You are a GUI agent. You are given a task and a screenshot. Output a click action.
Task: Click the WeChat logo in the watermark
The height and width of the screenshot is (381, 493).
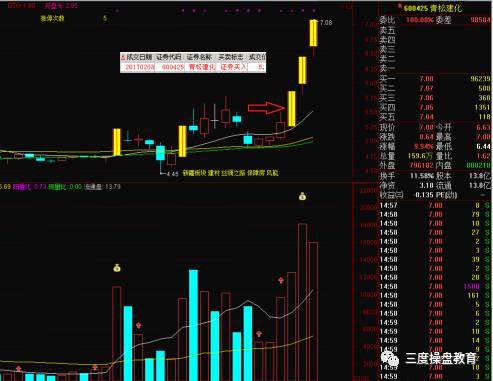pos(390,358)
